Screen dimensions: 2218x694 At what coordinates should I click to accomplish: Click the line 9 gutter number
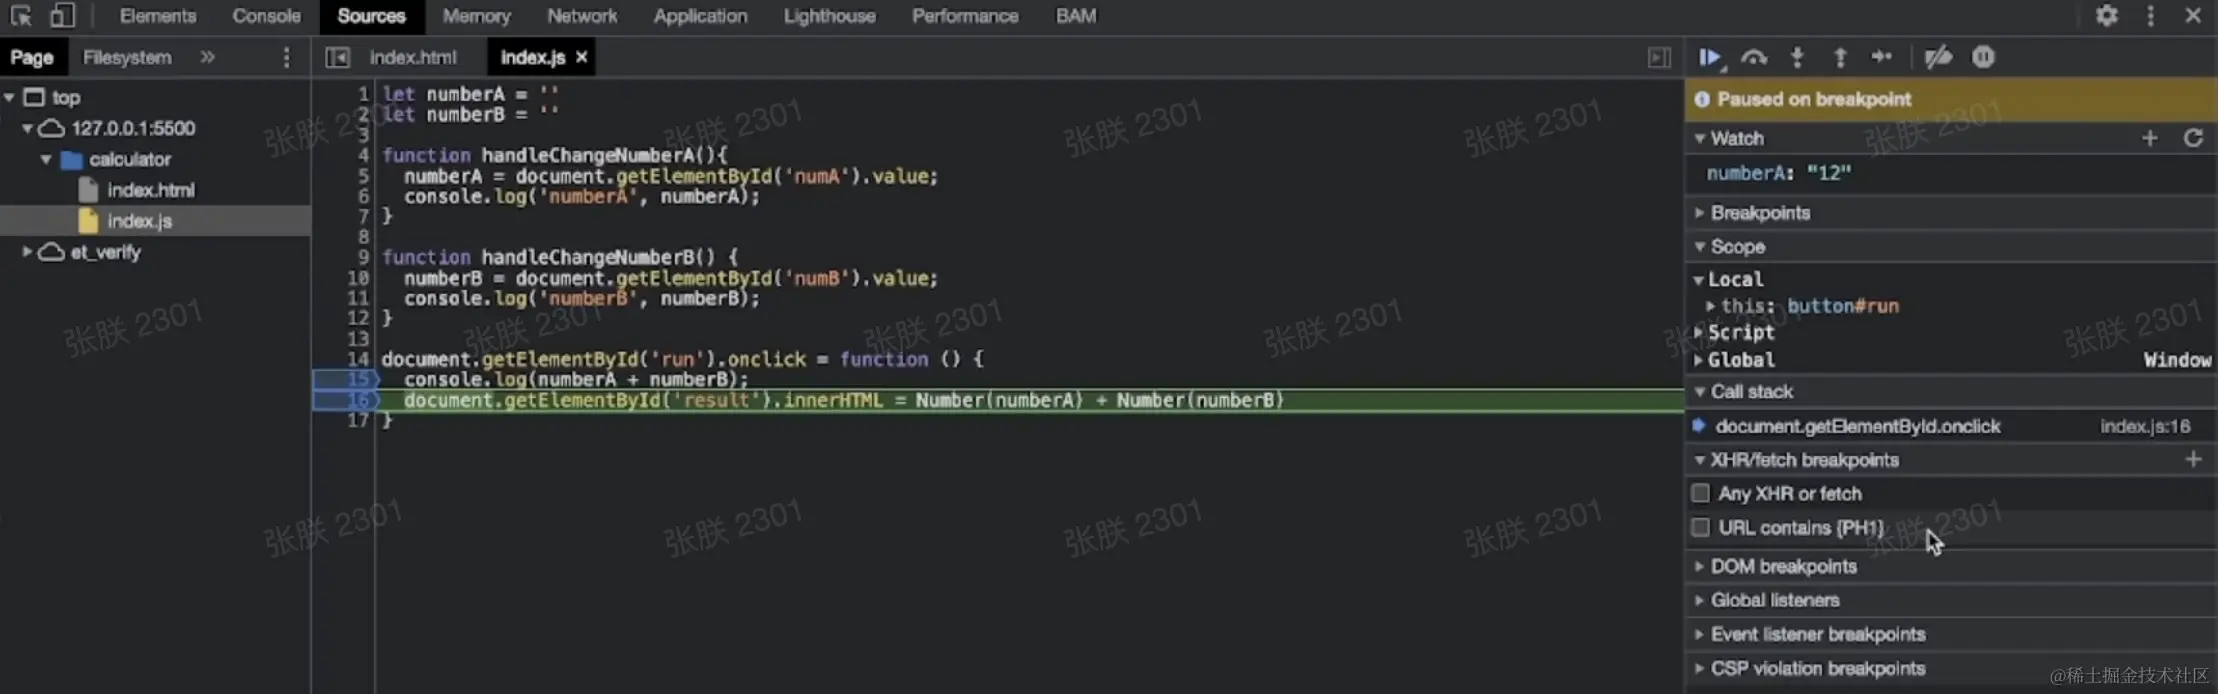point(363,257)
